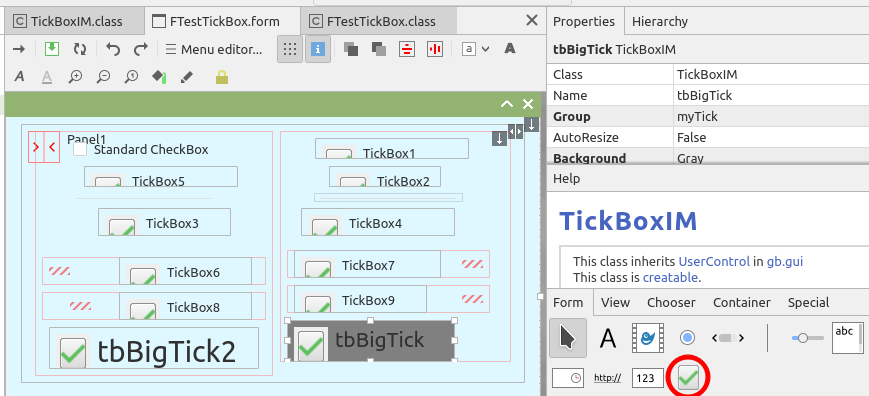Open the Menu editor

pos(214,49)
